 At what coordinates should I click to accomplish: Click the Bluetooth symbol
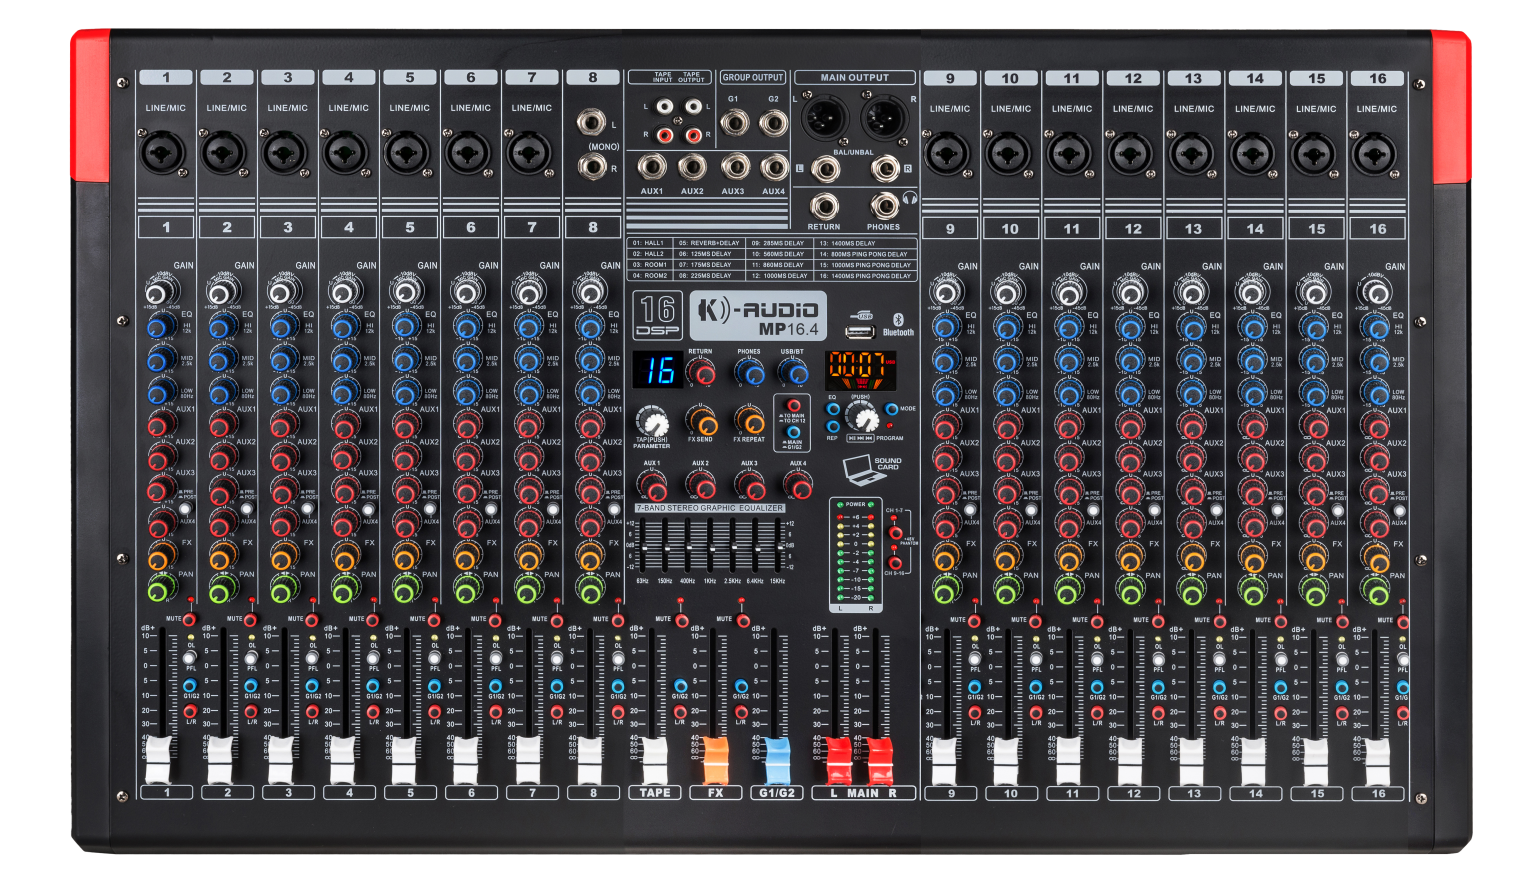tap(897, 318)
